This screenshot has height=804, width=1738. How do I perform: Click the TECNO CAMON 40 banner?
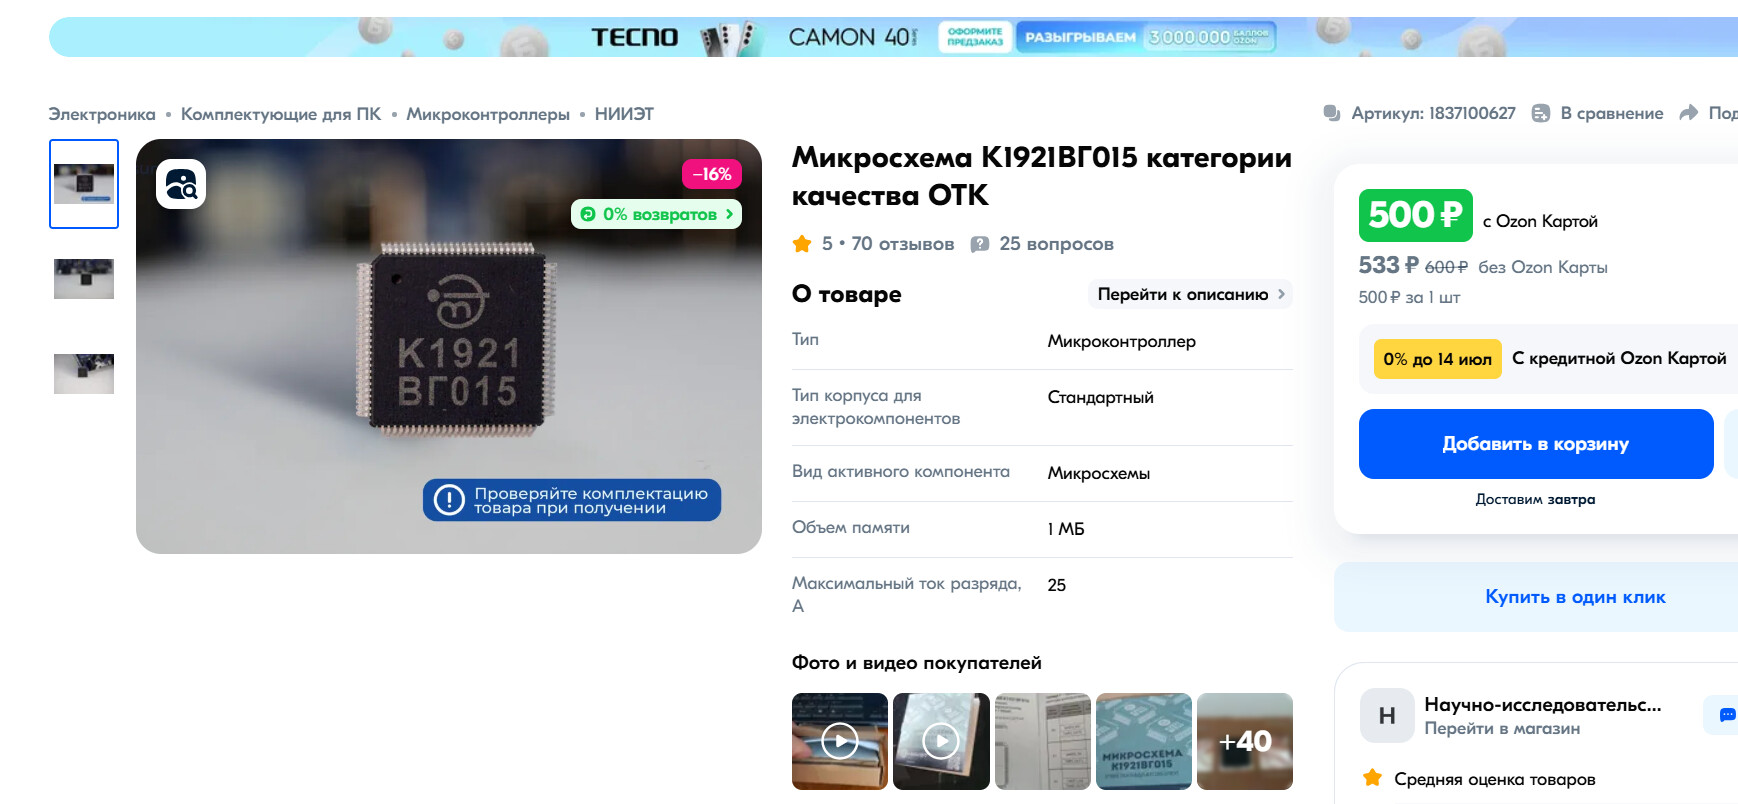[893, 37]
